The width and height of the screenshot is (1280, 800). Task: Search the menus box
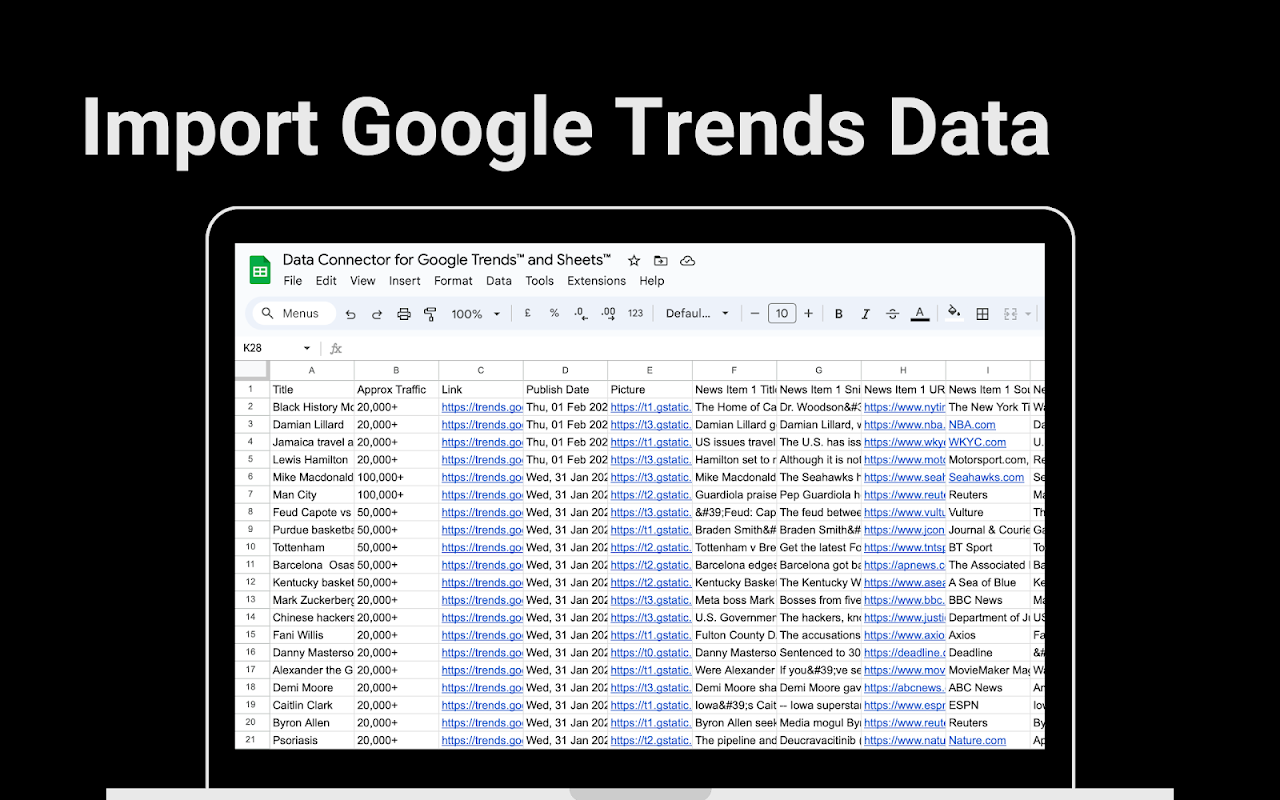[x=292, y=313]
